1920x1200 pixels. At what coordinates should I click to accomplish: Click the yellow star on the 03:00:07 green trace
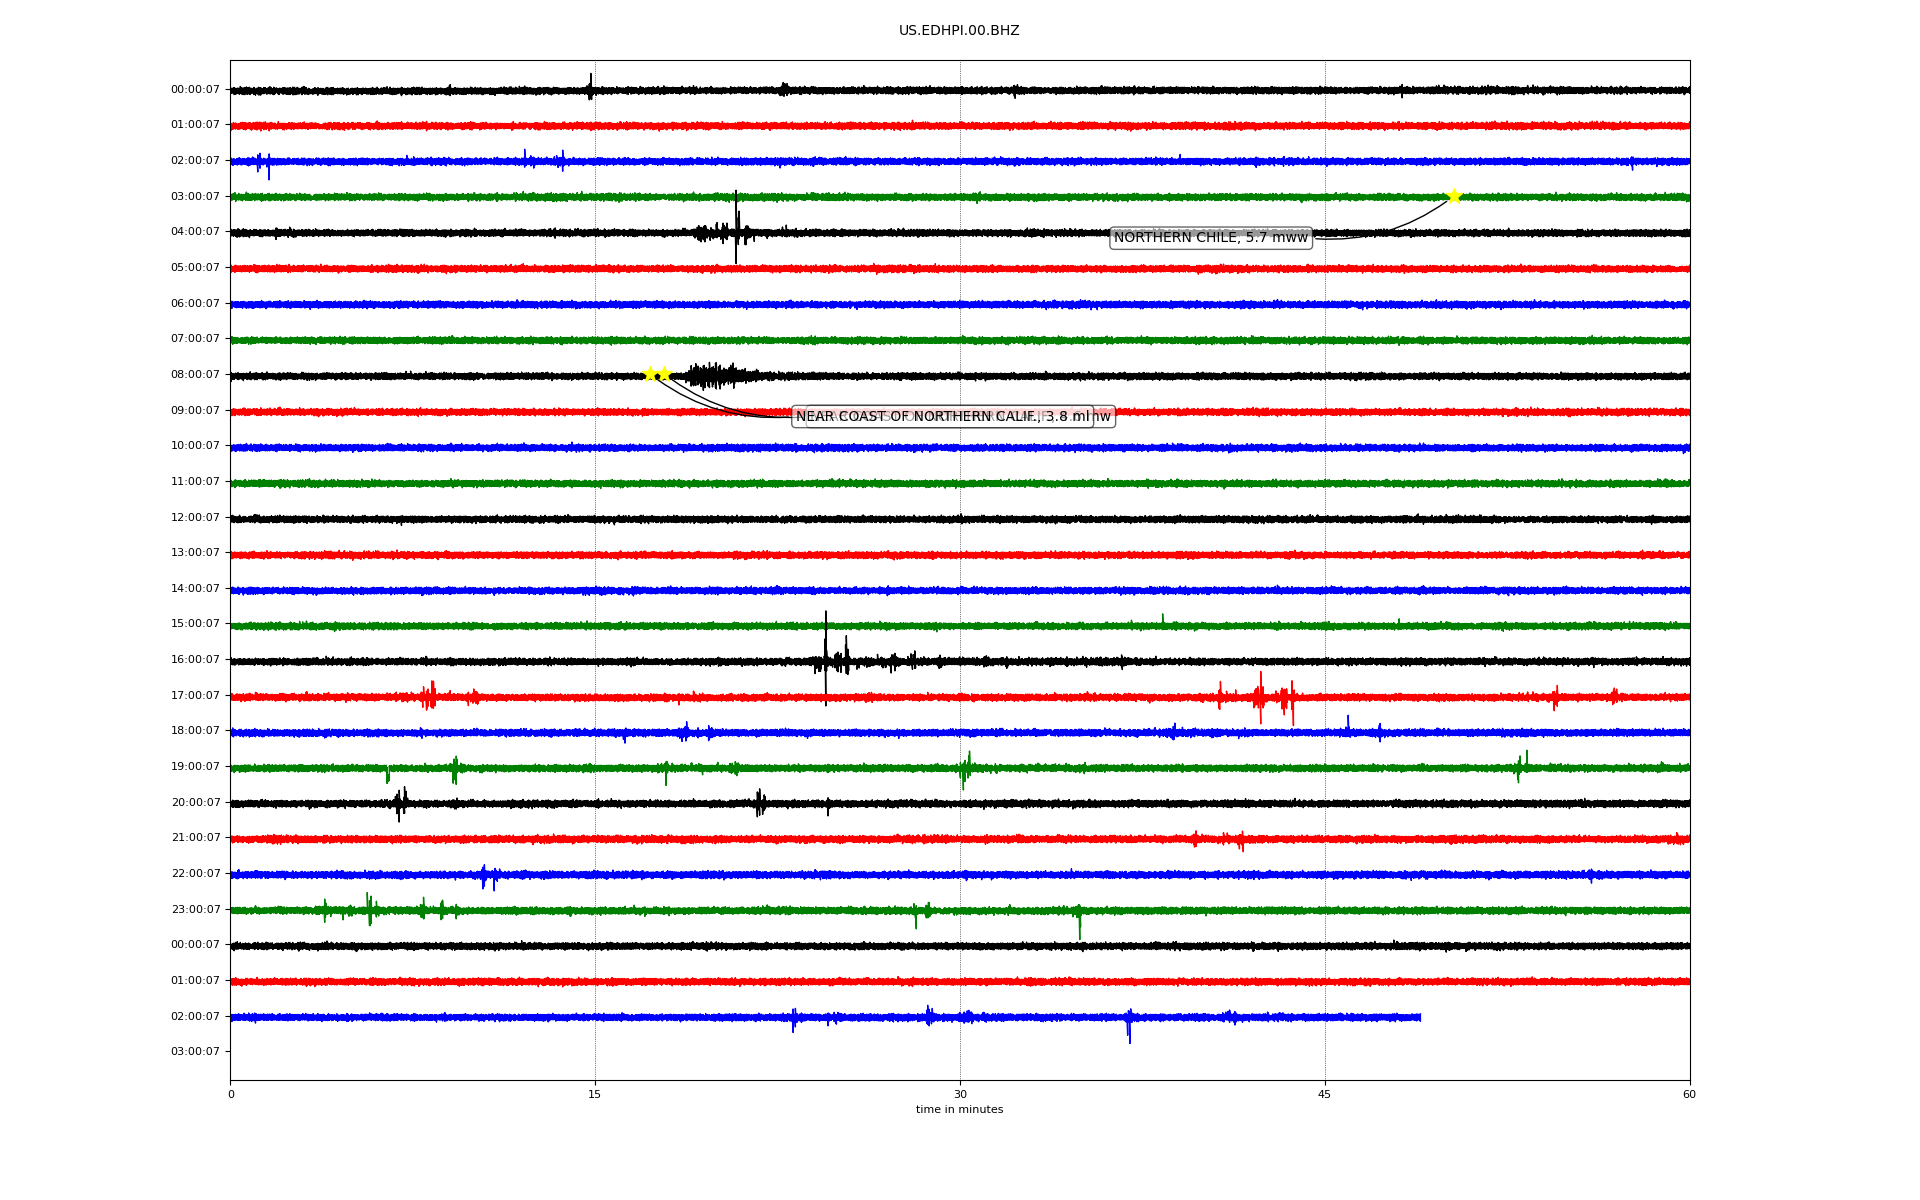point(1454,196)
